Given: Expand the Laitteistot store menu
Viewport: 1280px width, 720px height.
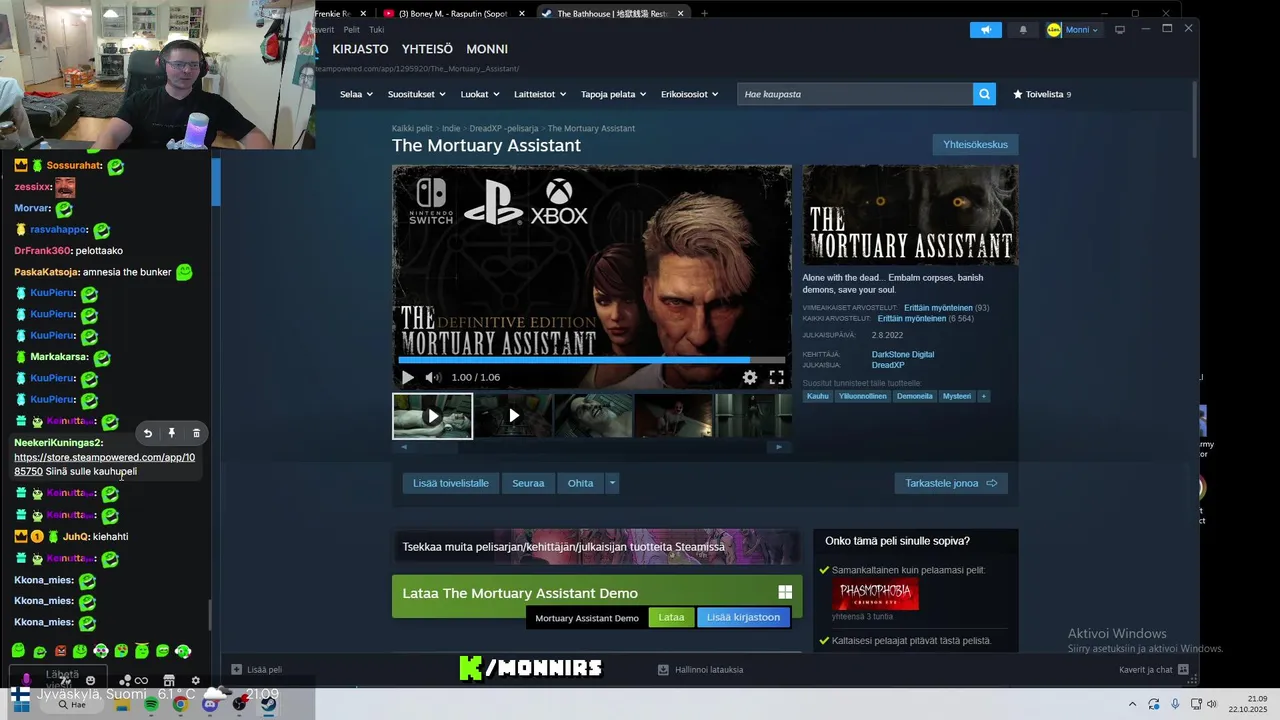Looking at the screenshot, I should click(x=540, y=94).
